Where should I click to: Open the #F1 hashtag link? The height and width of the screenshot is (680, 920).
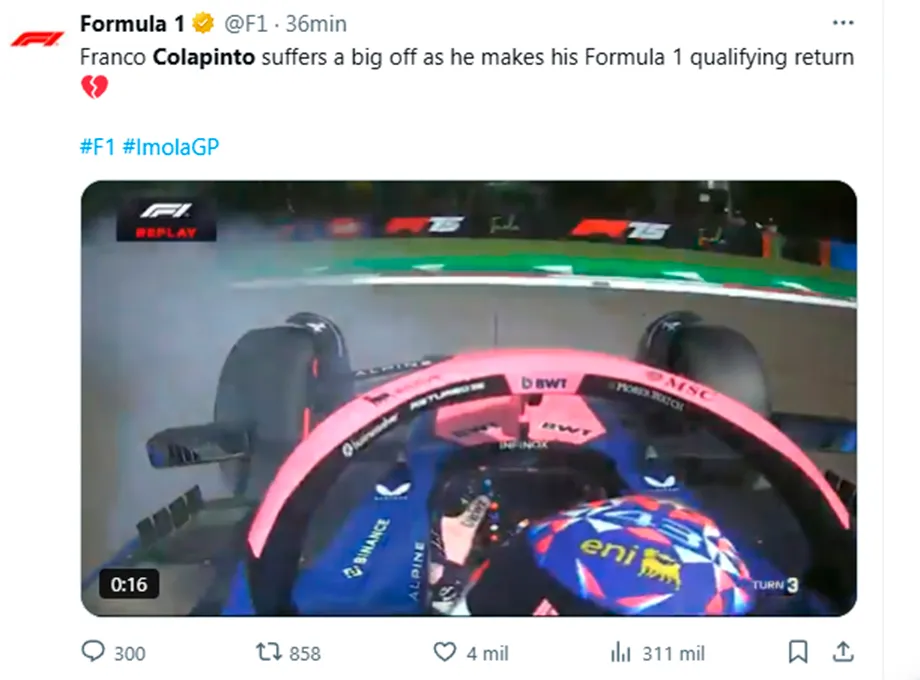tap(97, 147)
